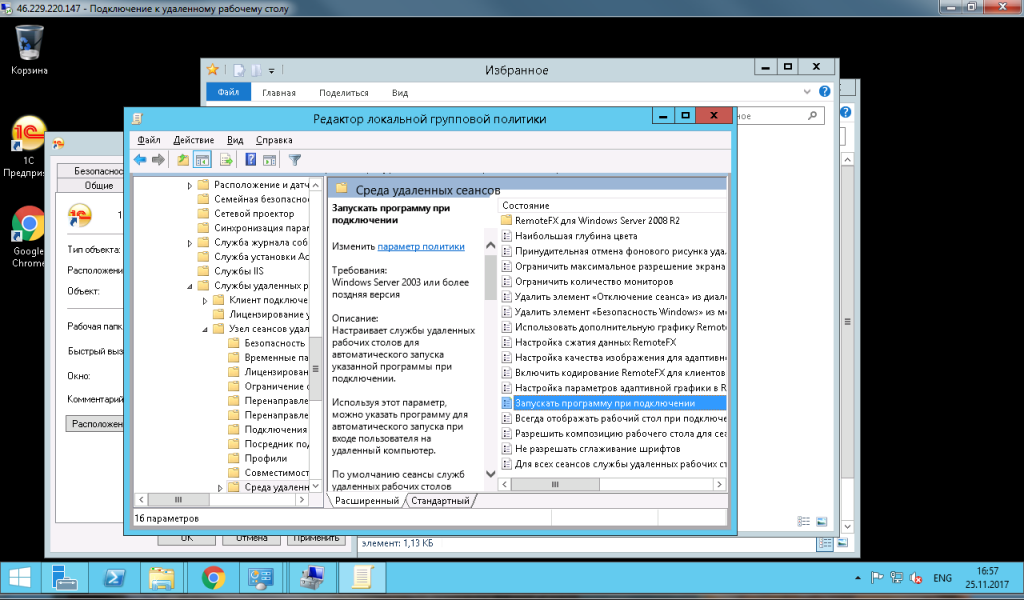The height and width of the screenshot is (600, 1024).
Task: Open the Вид ribbon tab in Explorer
Action: point(400,93)
